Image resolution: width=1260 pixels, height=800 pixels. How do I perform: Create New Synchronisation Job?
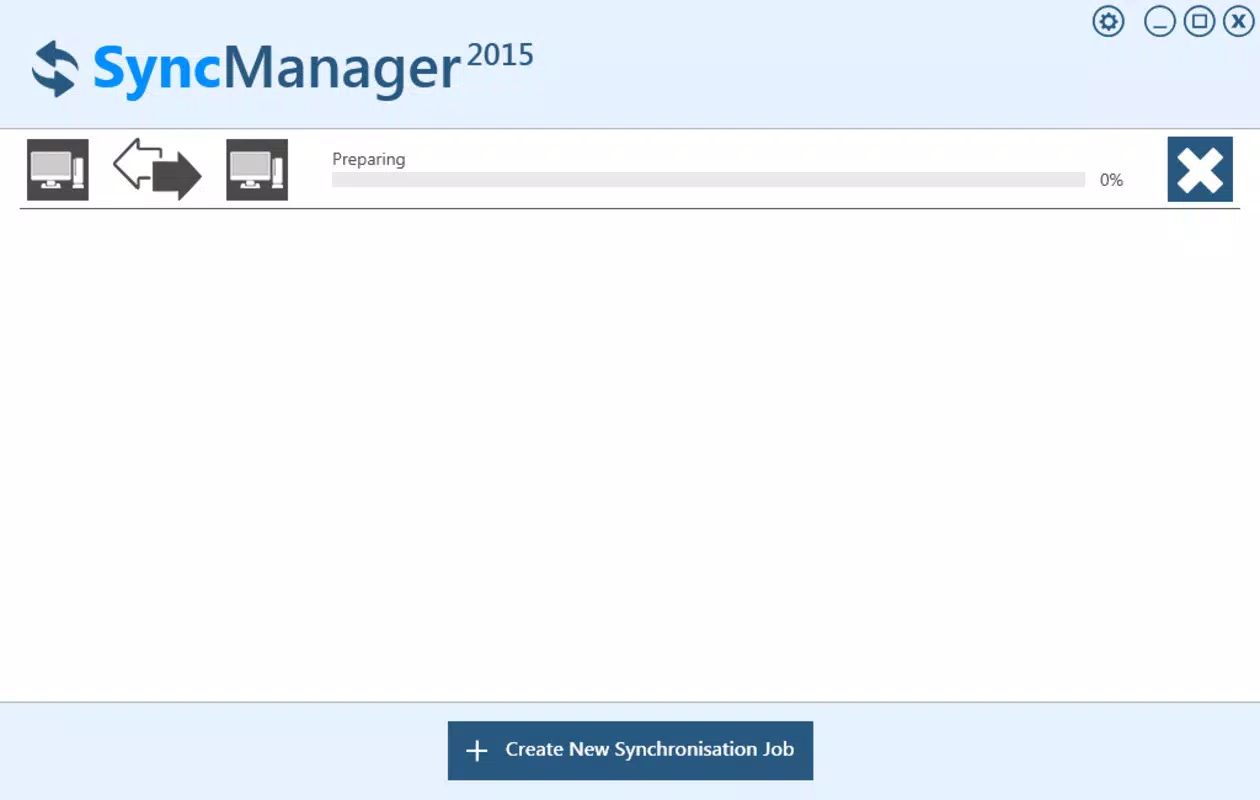tap(630, 750)
